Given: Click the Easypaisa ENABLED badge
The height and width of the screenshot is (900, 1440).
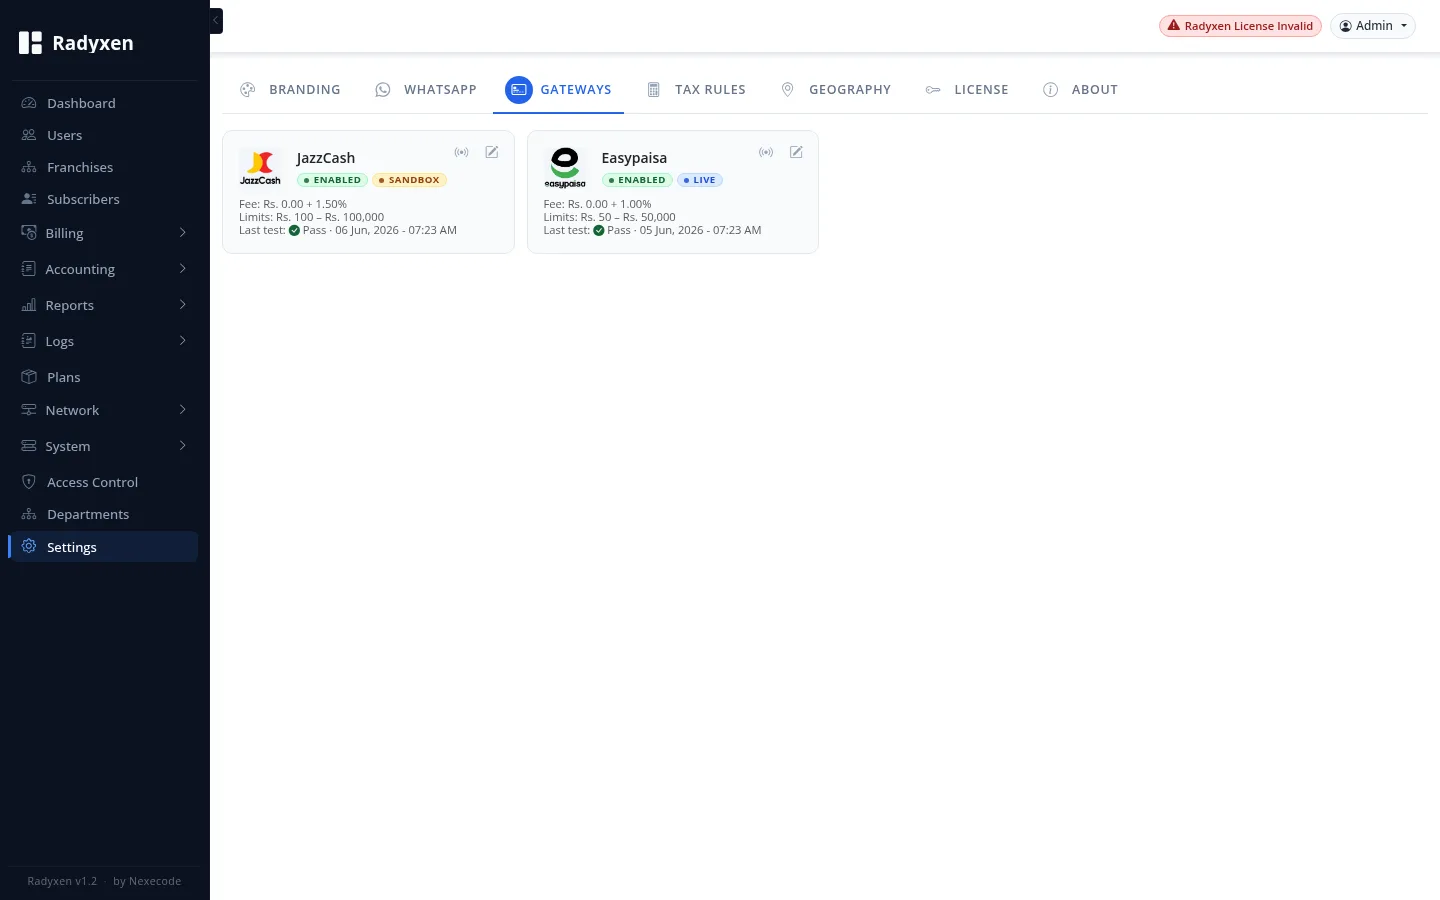Looking at the screenshot, I should [637, 180].
